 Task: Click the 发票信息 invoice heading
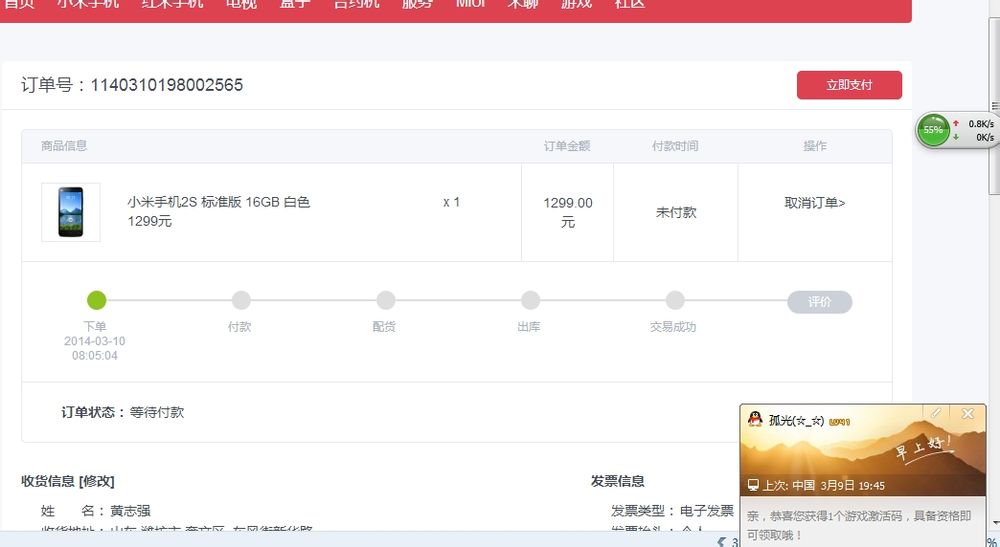pos(617,481)
